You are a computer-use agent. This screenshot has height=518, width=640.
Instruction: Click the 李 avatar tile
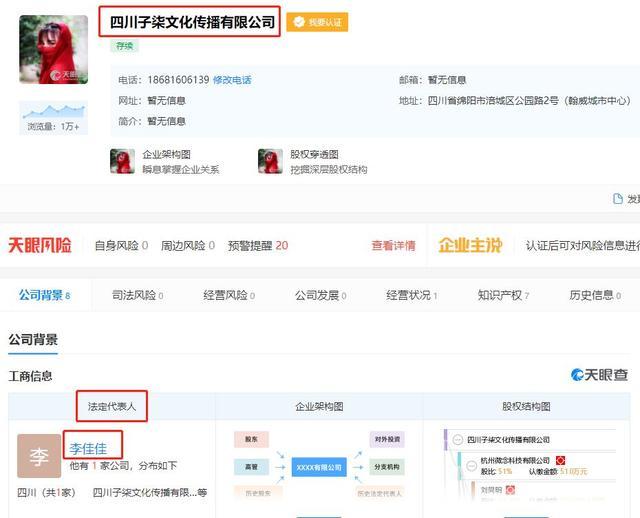point(39,456)
